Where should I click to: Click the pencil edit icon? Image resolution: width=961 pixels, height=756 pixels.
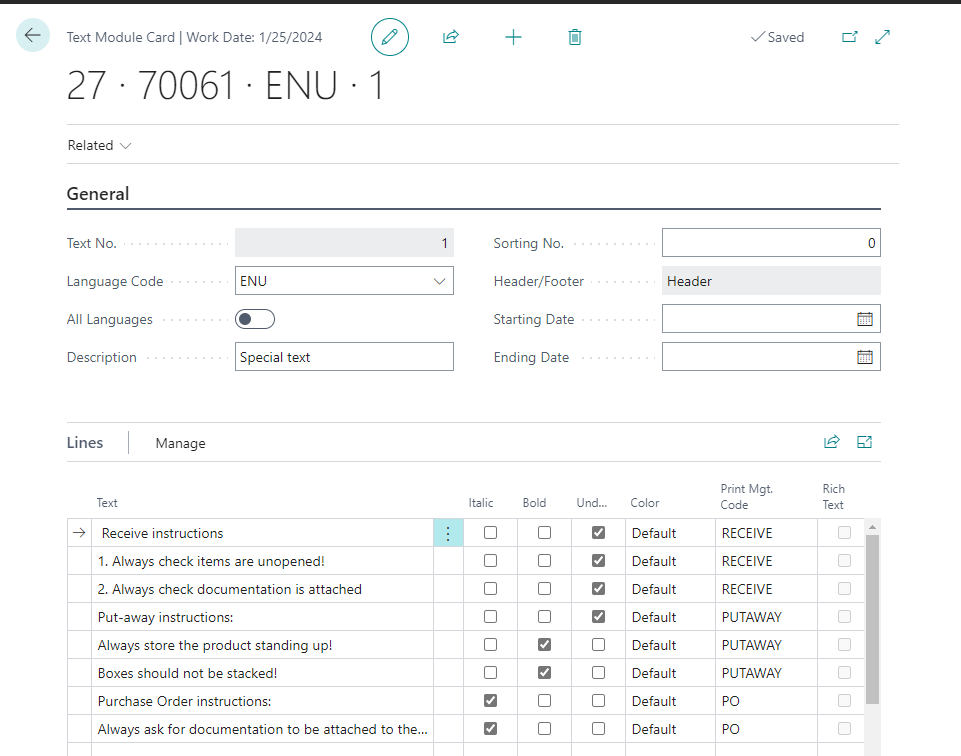click(x=390, y=37)
